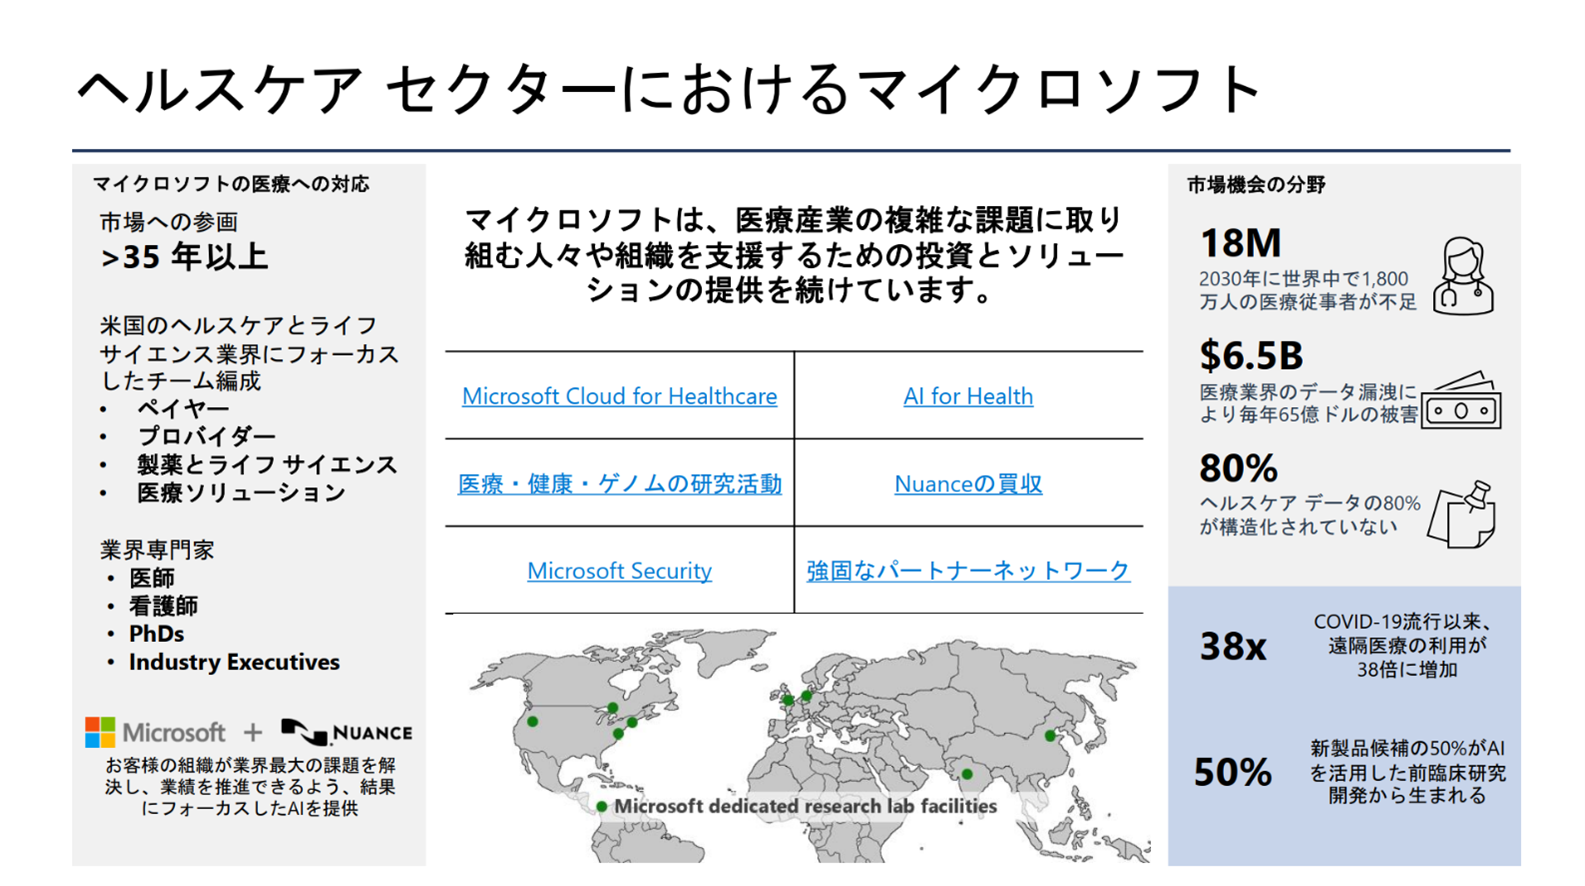Click the pinned documents icon beside 80%
Image resolution: width=1585 pixels, height=886 pixels.
[x=1461, y=515]
